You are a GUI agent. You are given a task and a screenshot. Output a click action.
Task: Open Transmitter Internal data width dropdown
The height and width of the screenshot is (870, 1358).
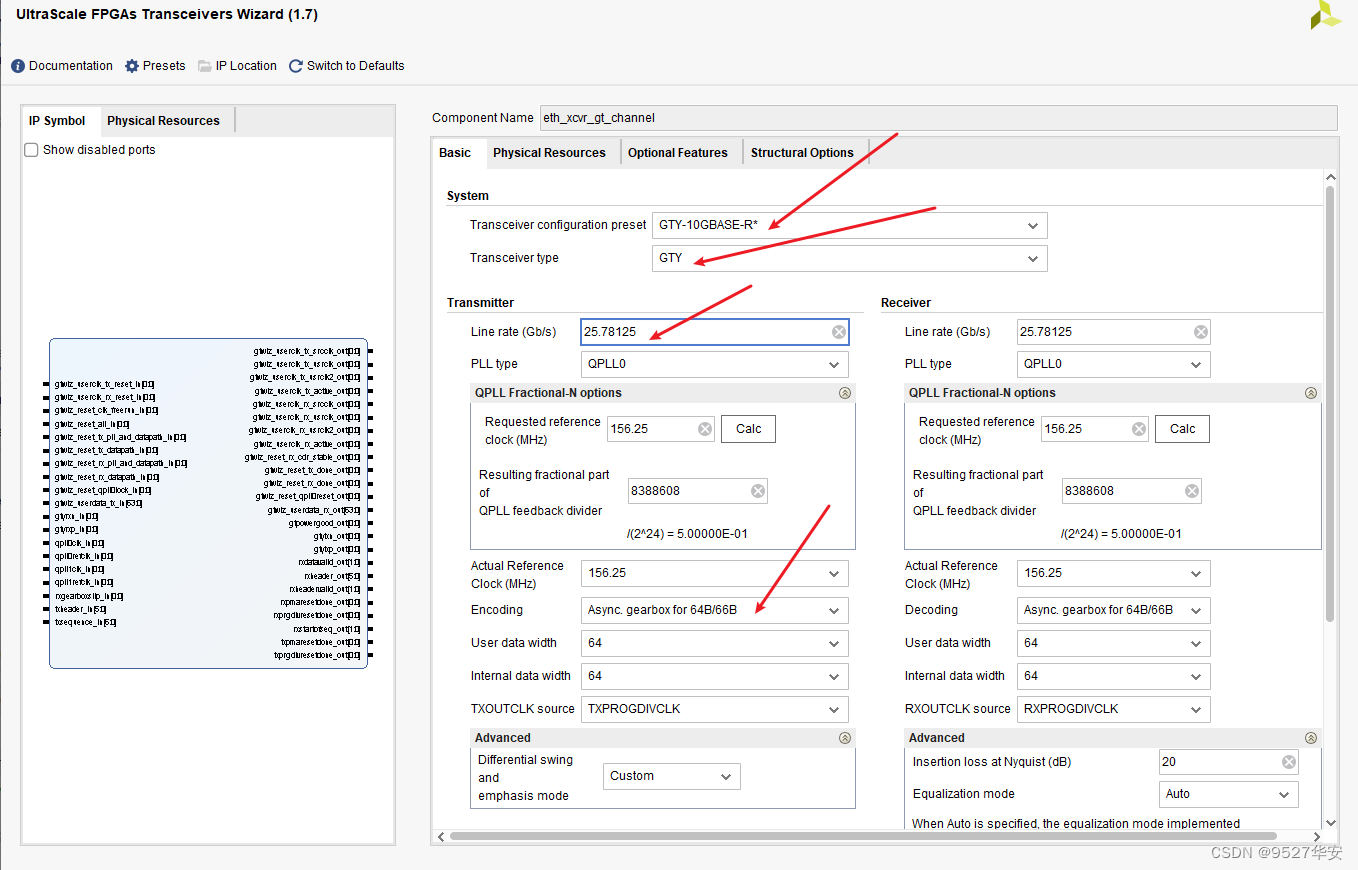click(x=714, y=676)
